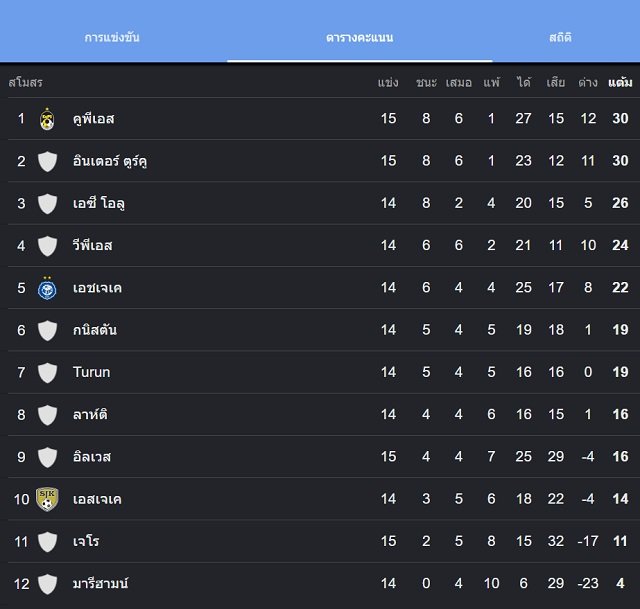640x609 pixels.
Task: Click the แต้ม points column header
Action: 620,83
